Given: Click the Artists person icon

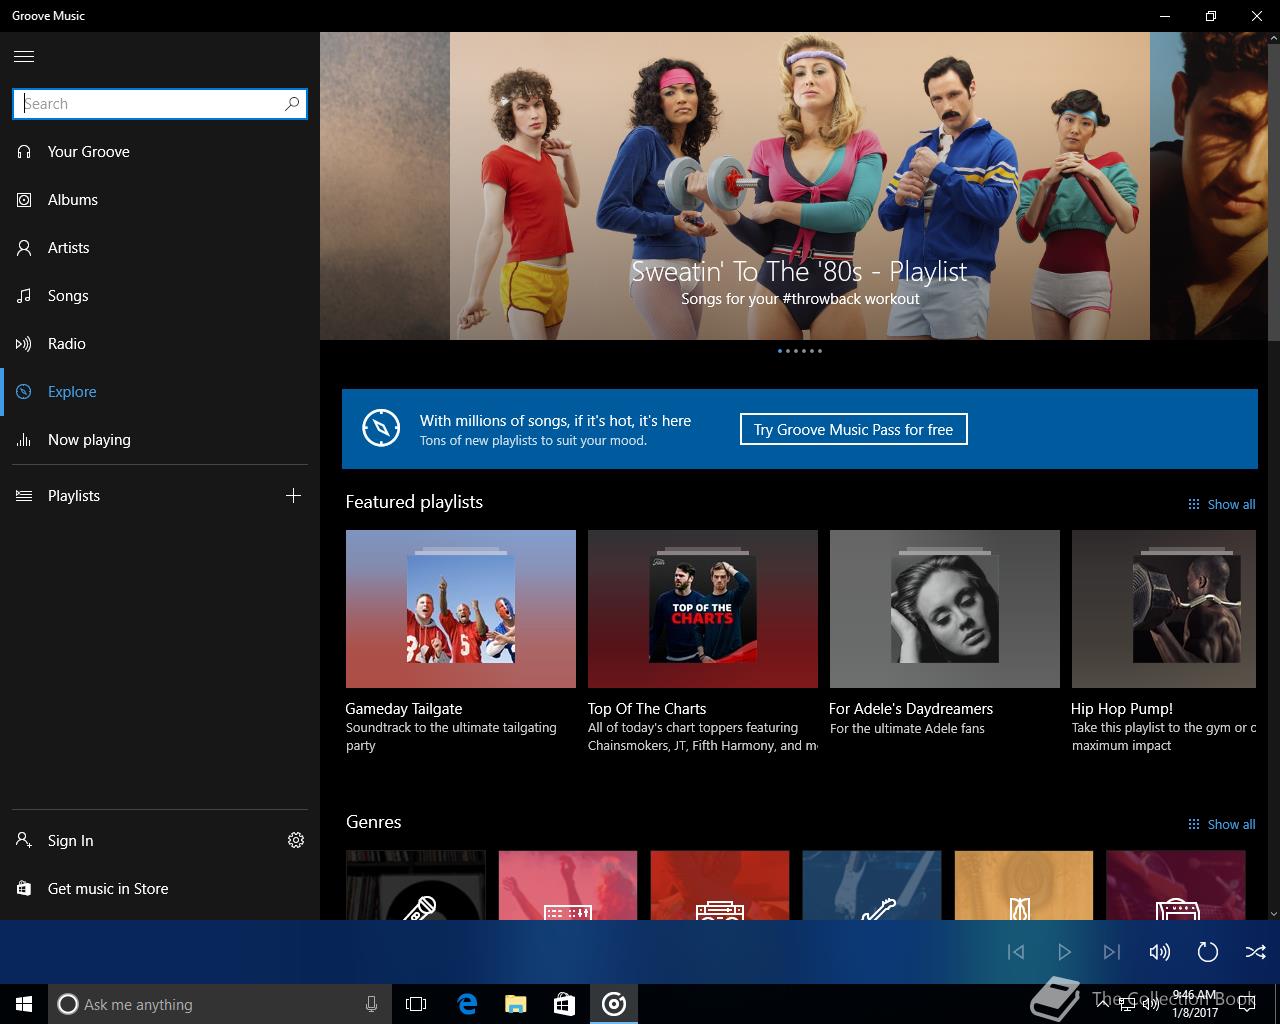Looking at the screenshot, I should [24, 248].
